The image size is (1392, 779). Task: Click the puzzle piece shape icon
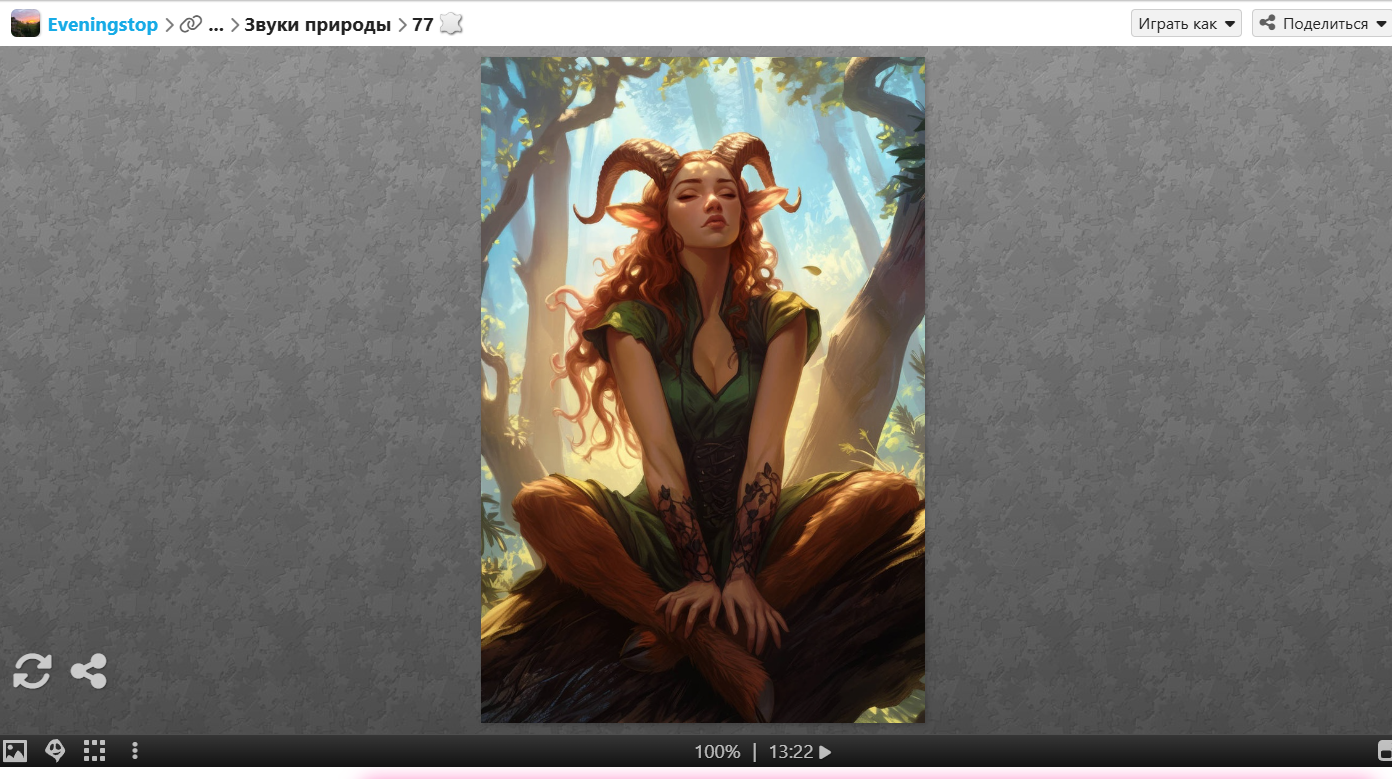point(452,25)
